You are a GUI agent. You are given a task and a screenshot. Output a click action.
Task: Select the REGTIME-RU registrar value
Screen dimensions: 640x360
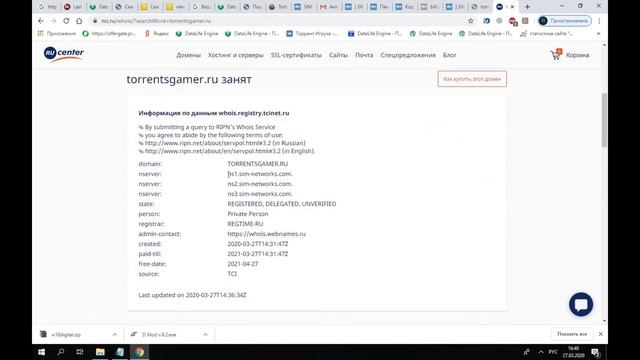[x=245, y=224]
